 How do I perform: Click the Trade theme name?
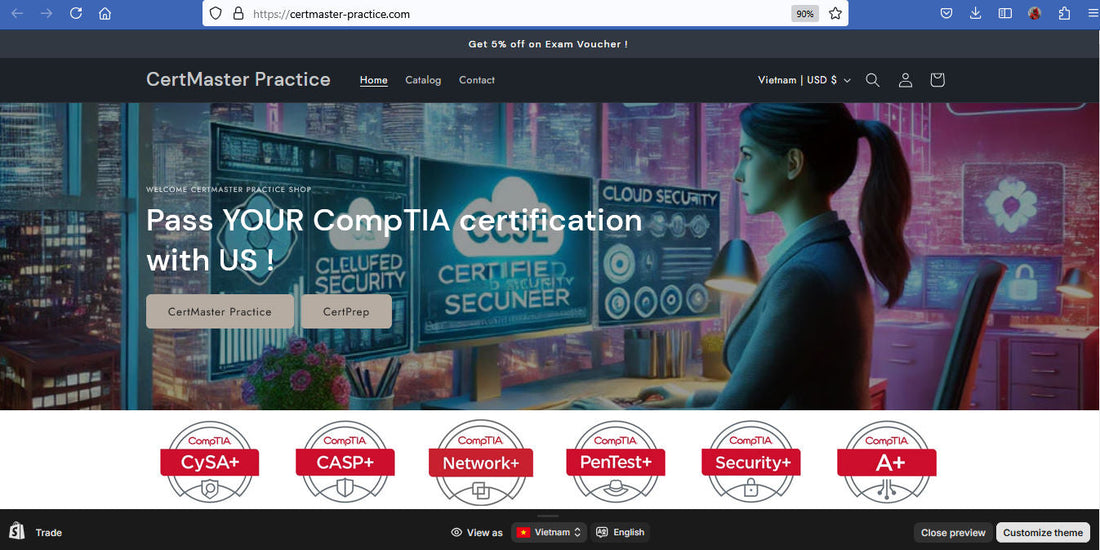click(48, 532)
